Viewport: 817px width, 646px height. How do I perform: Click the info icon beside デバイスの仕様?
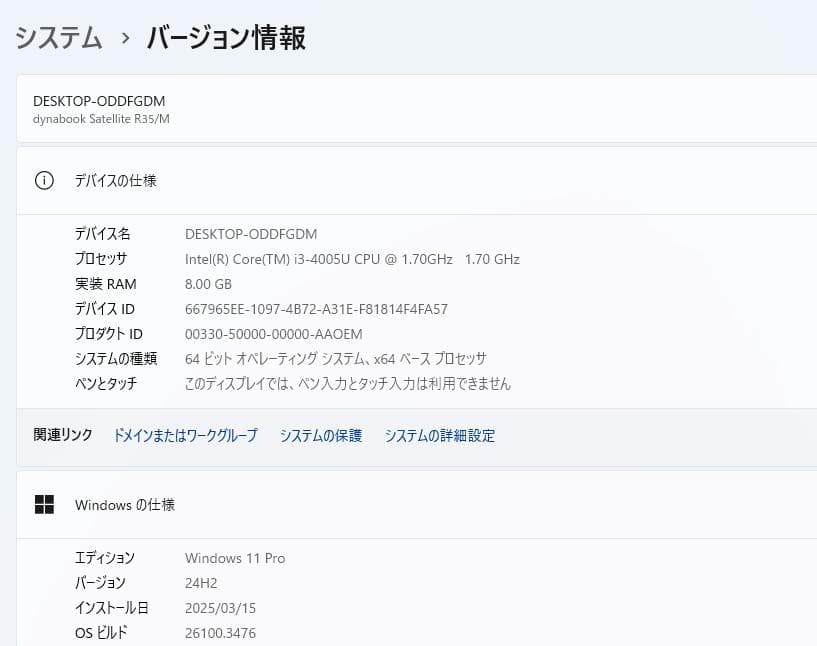43,181
